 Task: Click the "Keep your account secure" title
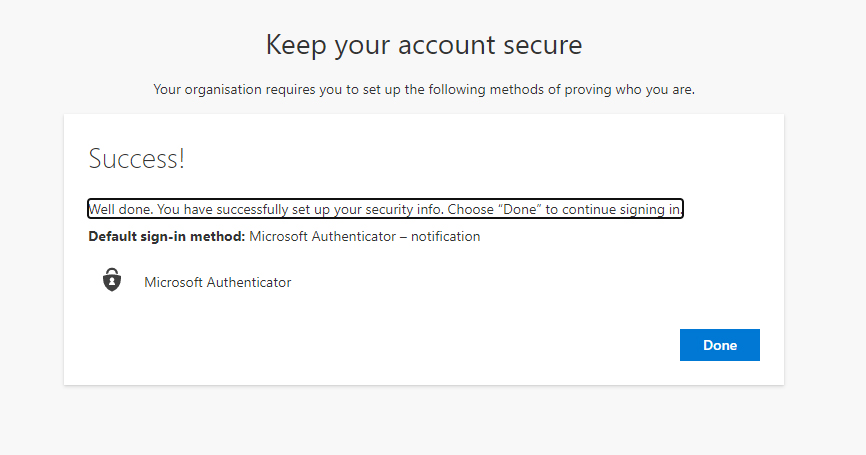tap(423, 45)
